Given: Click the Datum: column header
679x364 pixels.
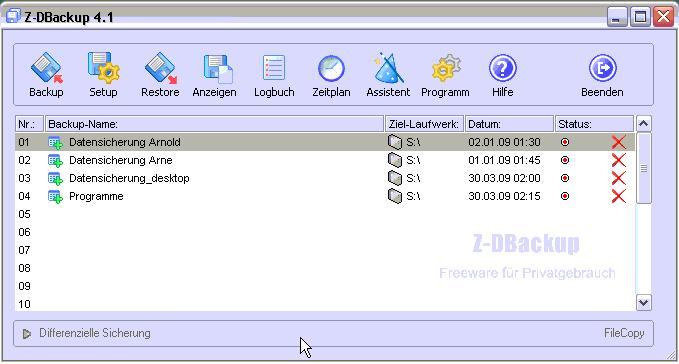Looking at the screenshot, I should 510,124.
